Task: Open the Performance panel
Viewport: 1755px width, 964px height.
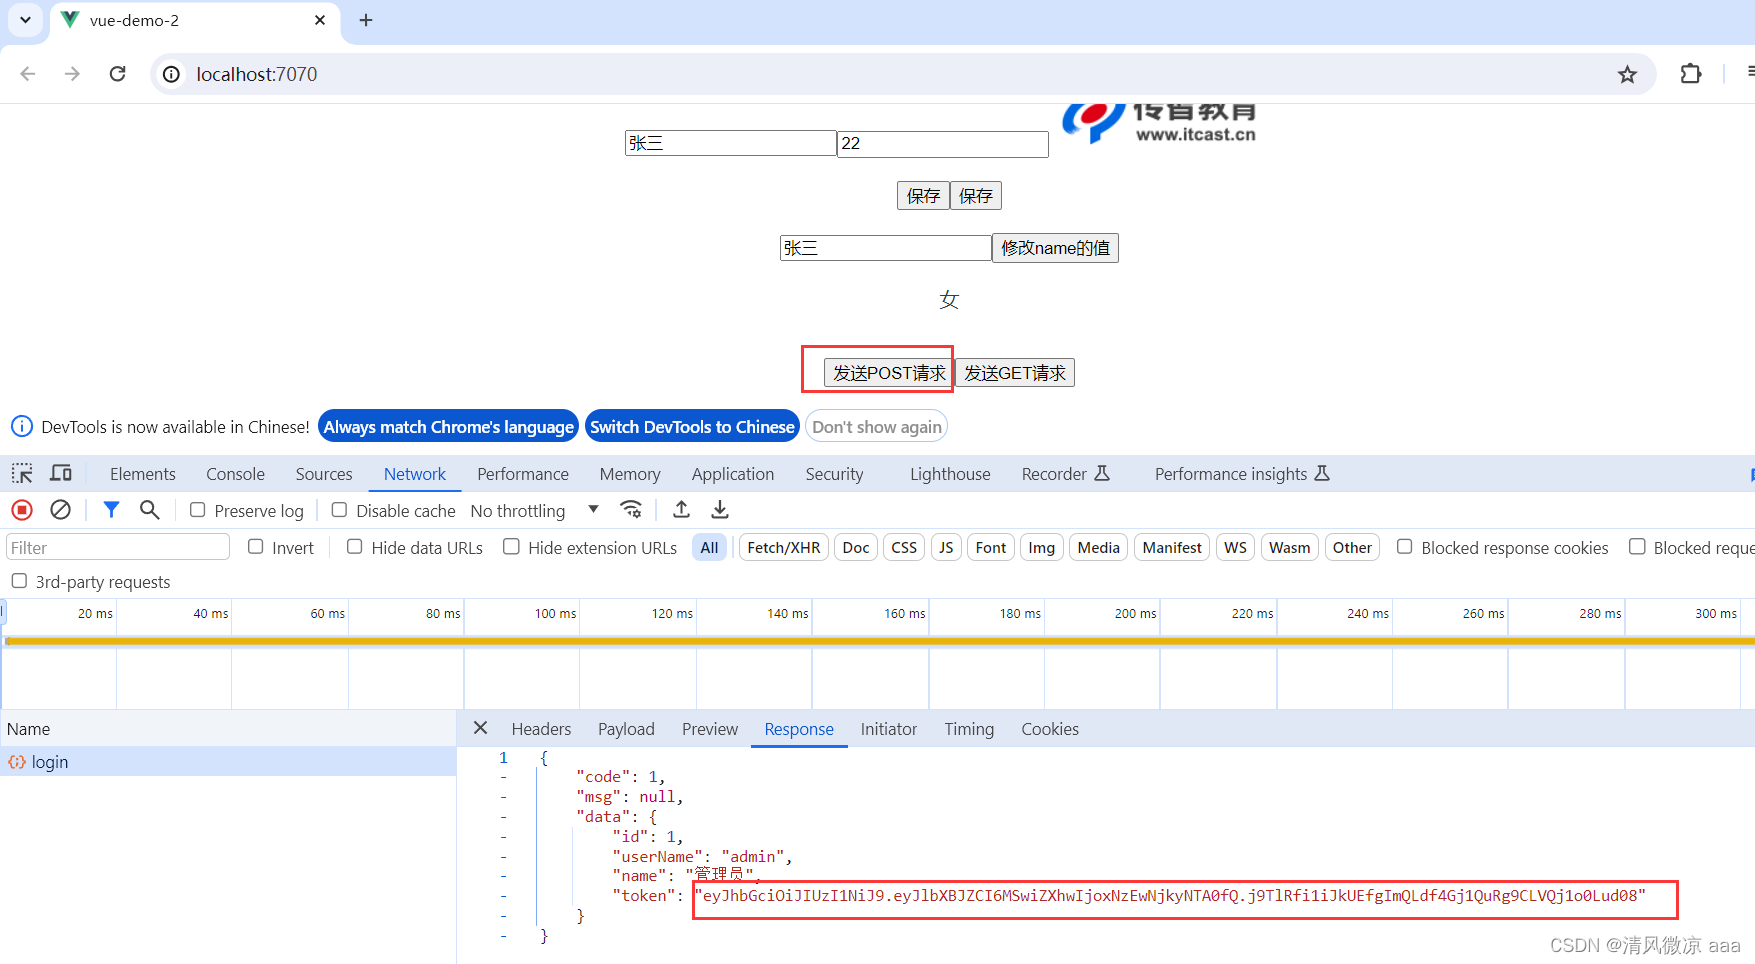Action: (x=523, y=474)
